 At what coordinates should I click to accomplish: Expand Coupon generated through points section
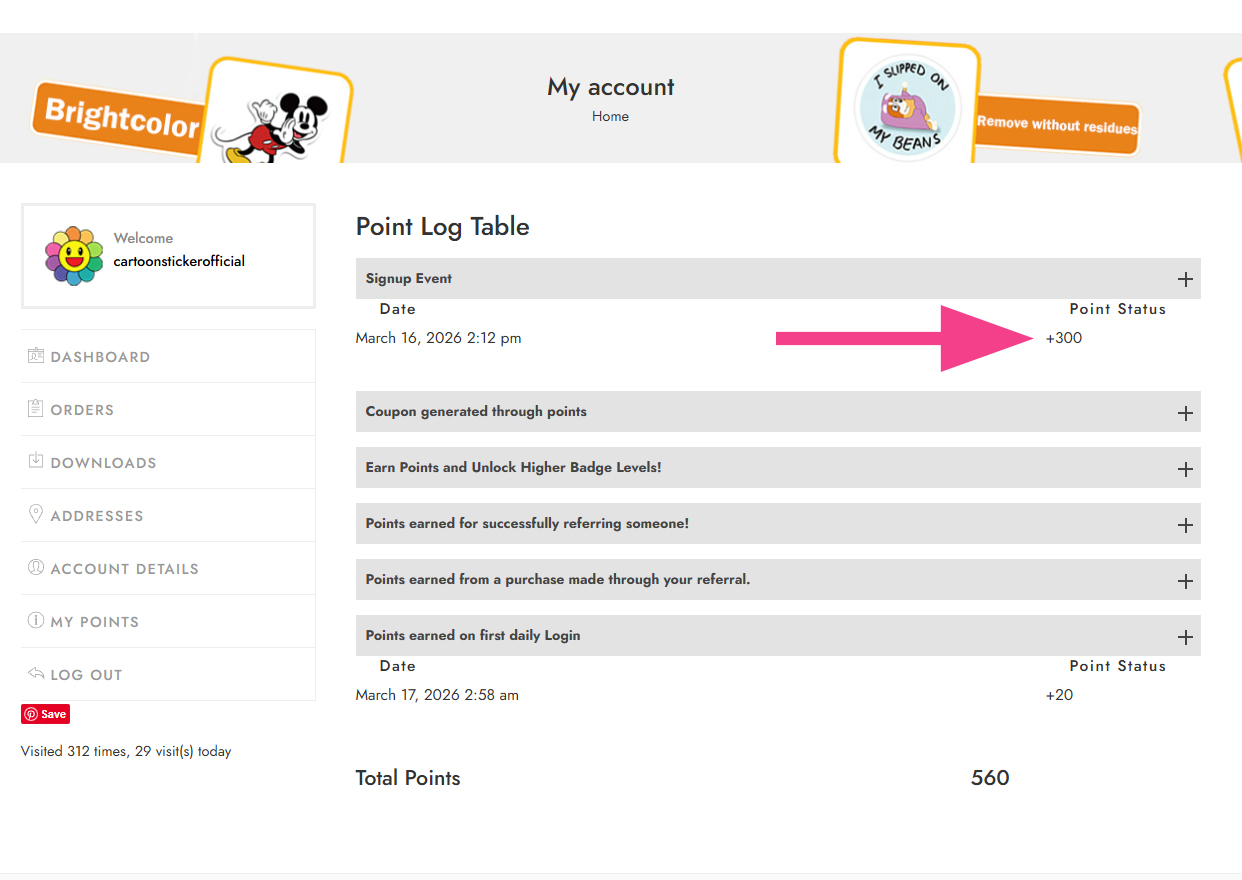(1185, 412)
